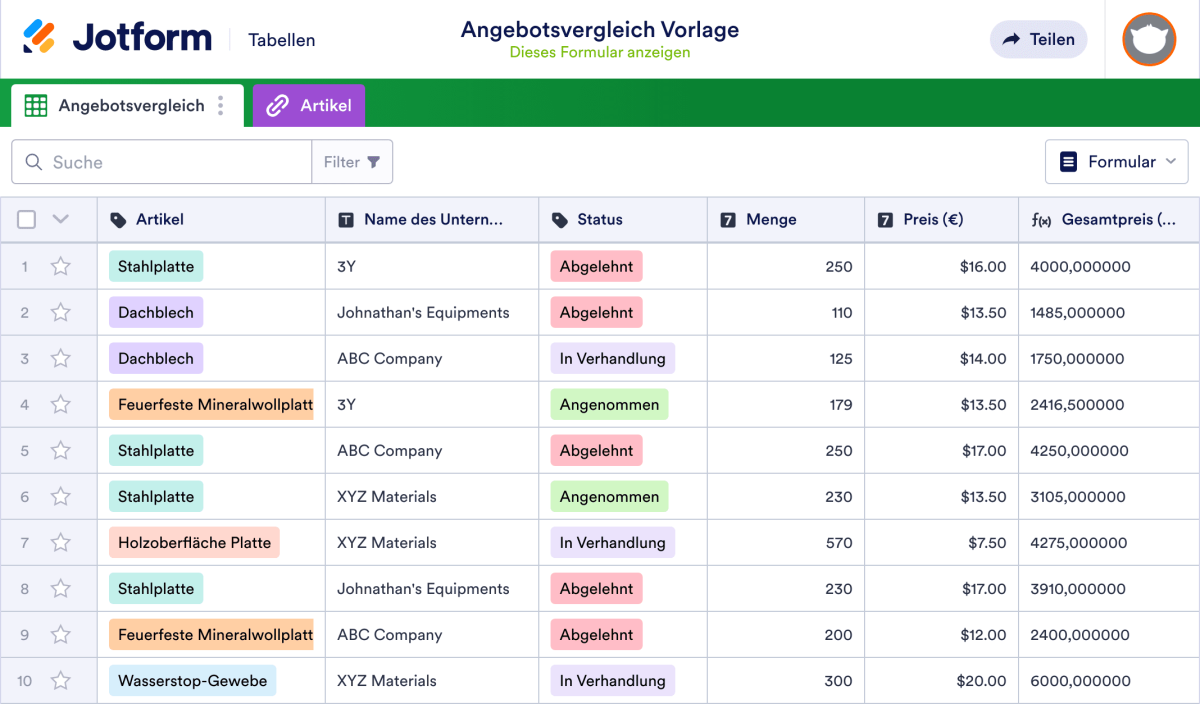
Task: Click the number icon in the Menge header
Action: click(726, 219)
